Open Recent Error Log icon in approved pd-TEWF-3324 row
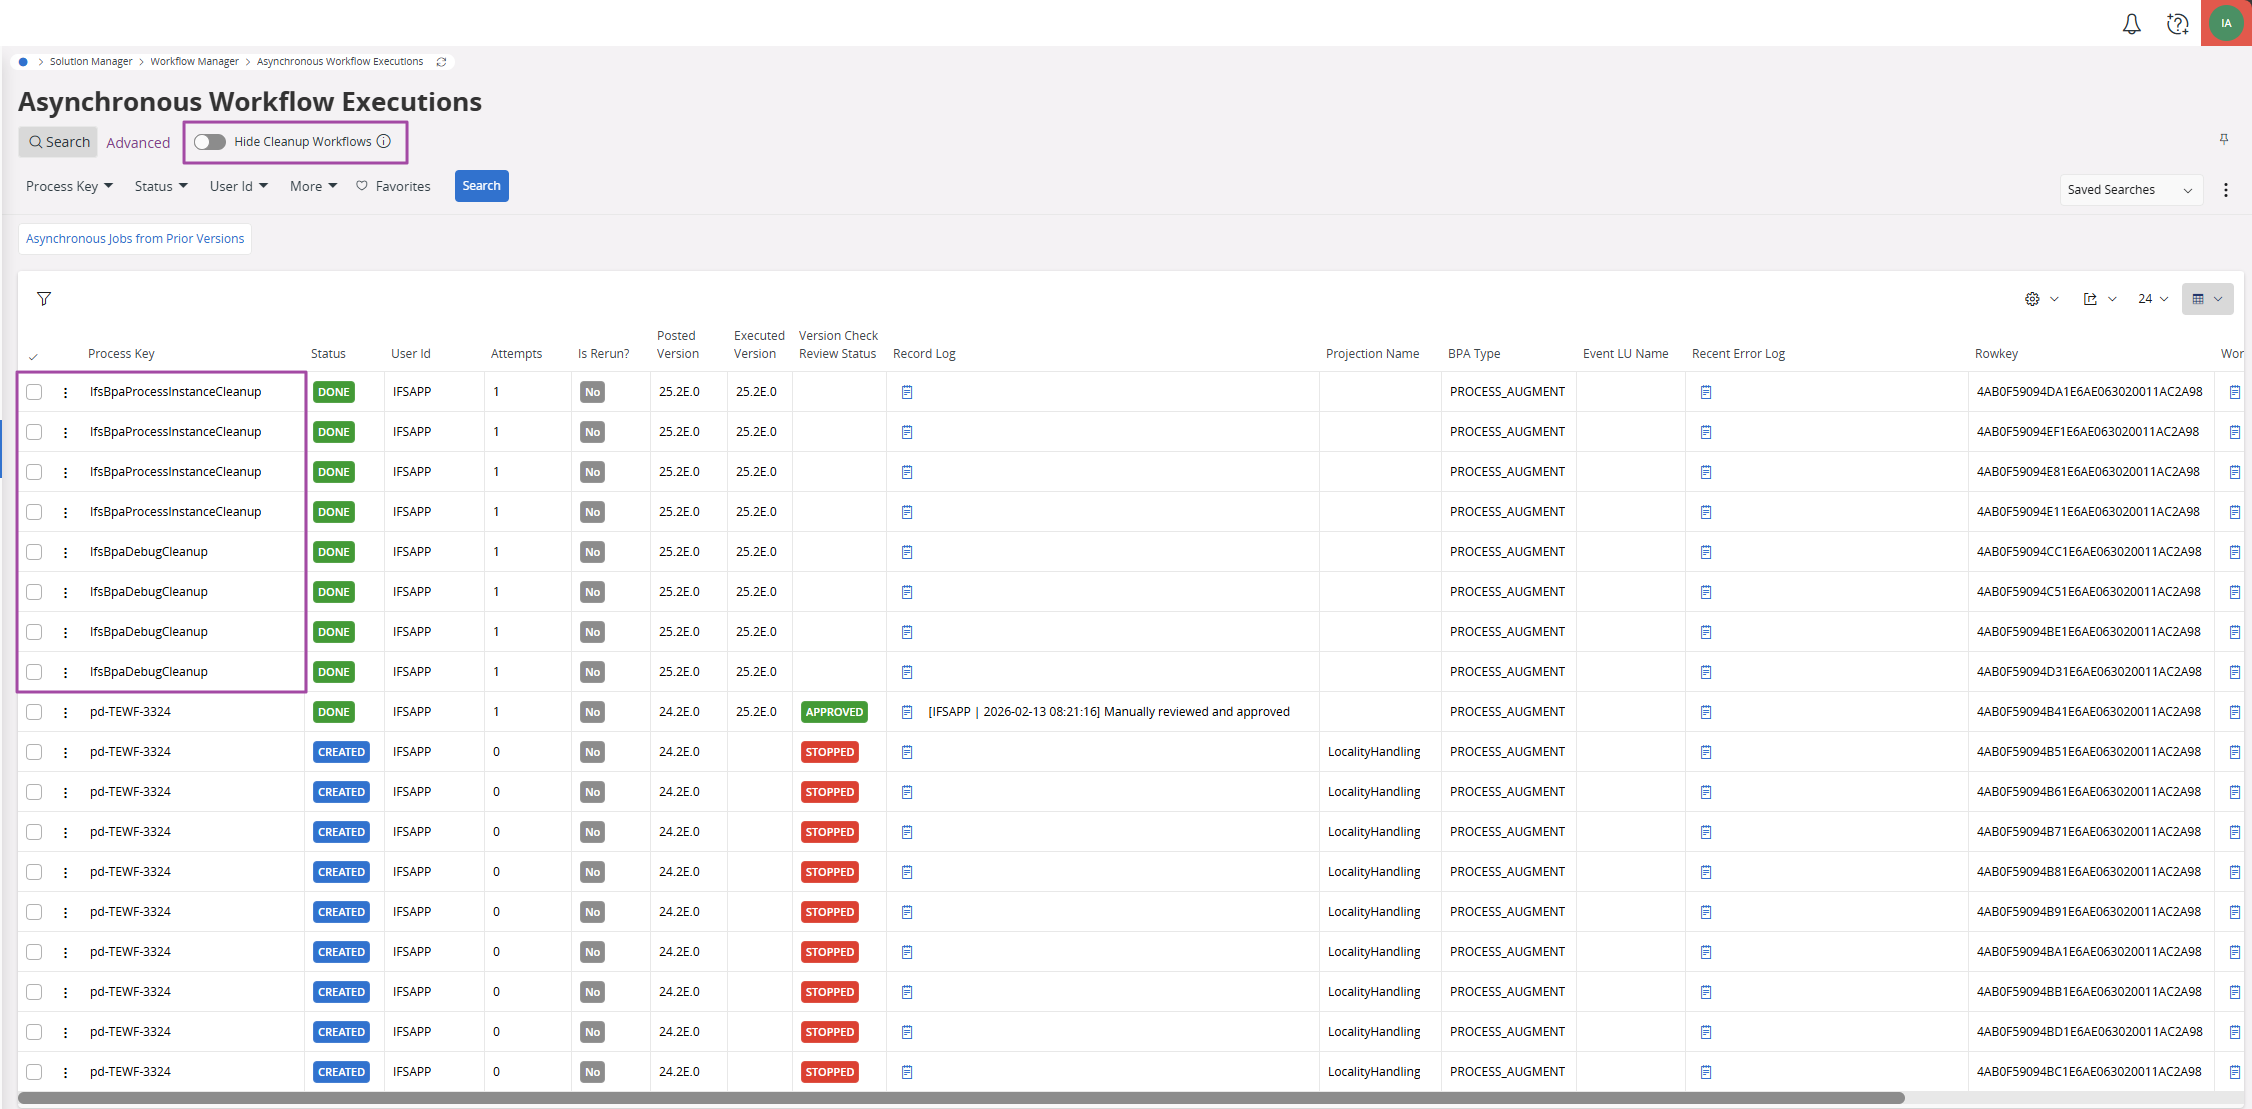The width and height of the screenshot is (2252, 1109). click(1706, 712)
